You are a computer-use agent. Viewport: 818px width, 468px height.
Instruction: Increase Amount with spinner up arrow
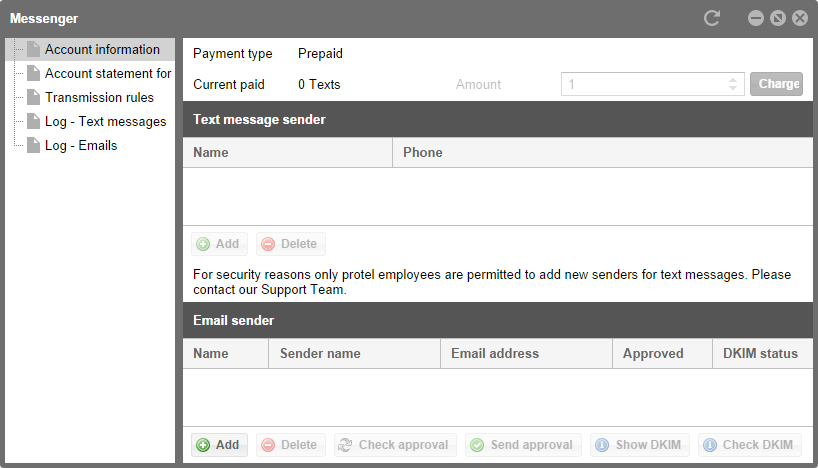[x=734, y=80]
